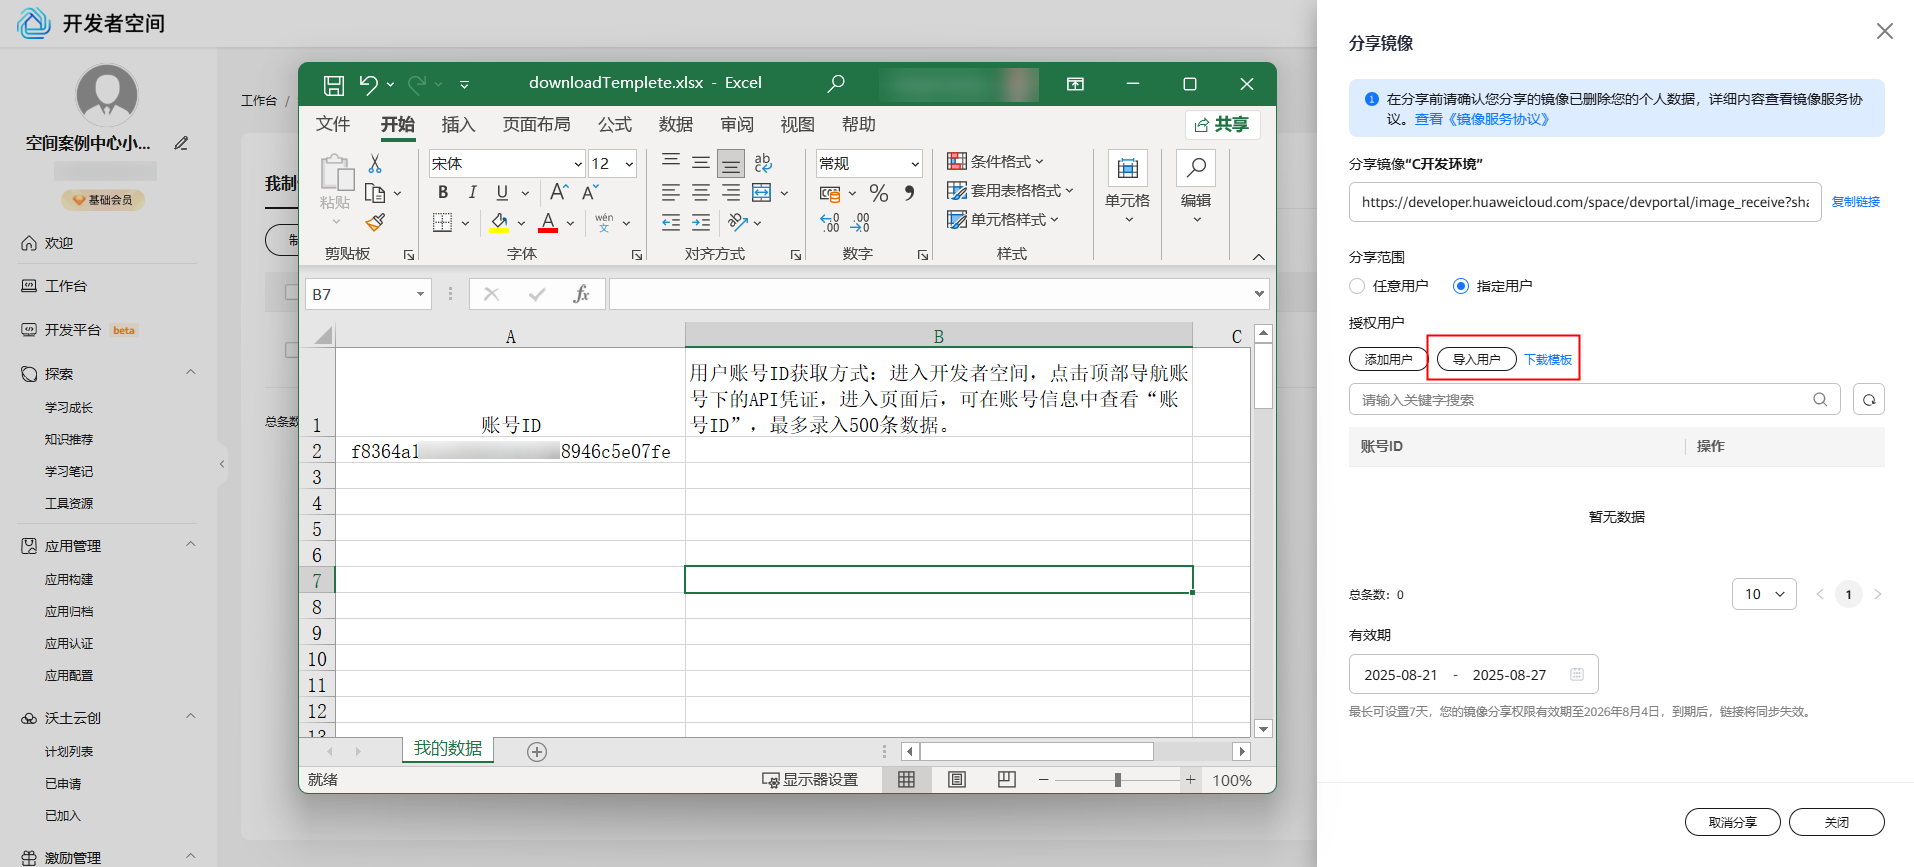Open the font size dropdown 12
Image resolution: width=1914 pixels, height=867 pixels.
tap(629, 164)
